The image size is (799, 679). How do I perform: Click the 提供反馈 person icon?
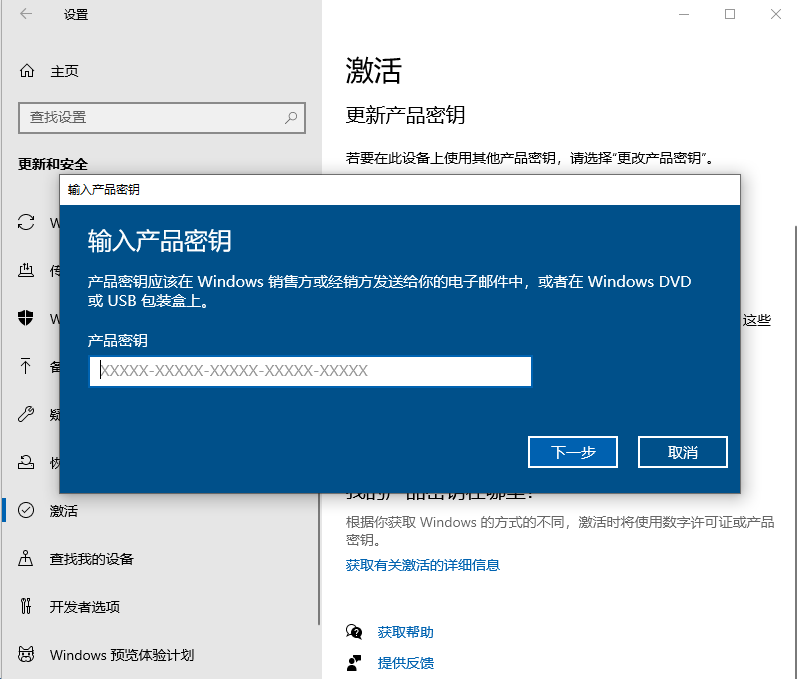coord(354,663)
